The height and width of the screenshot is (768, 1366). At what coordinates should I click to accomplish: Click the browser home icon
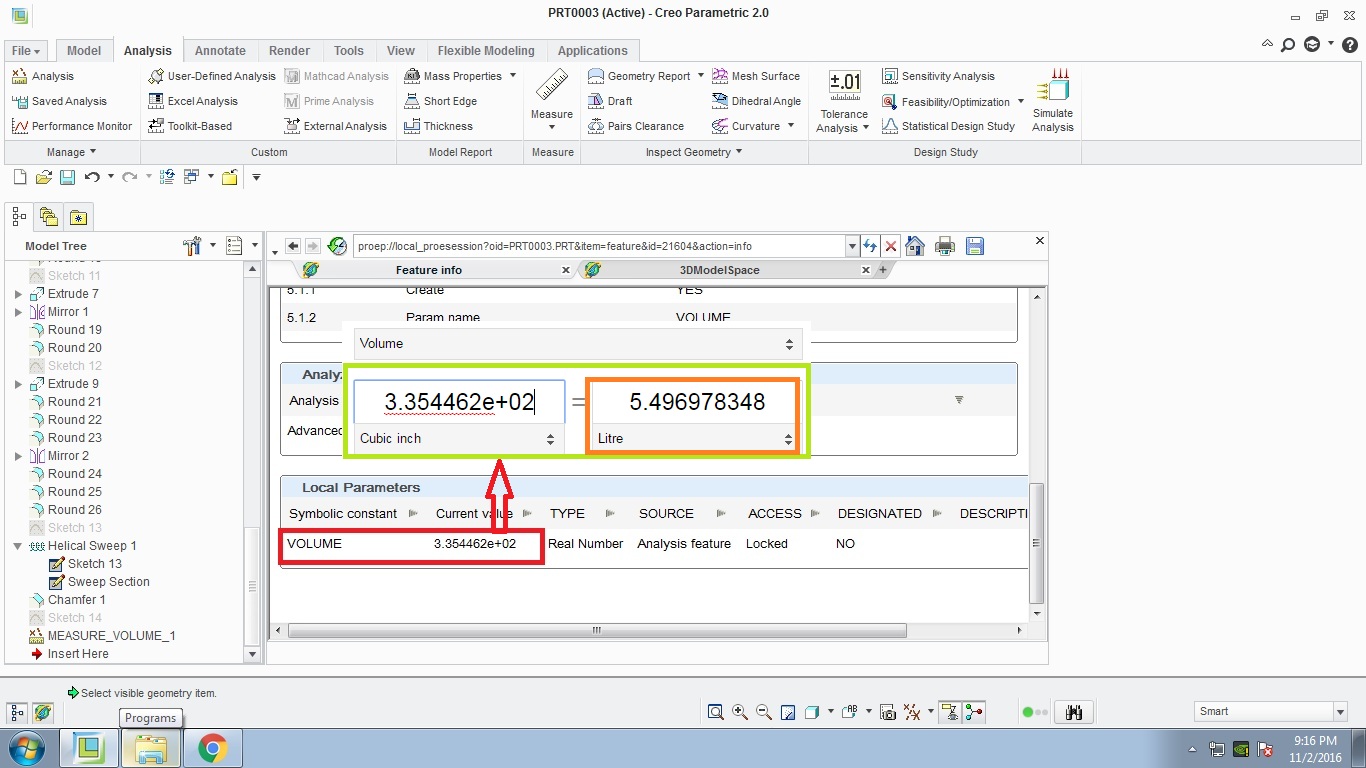[x=914, y=246]
